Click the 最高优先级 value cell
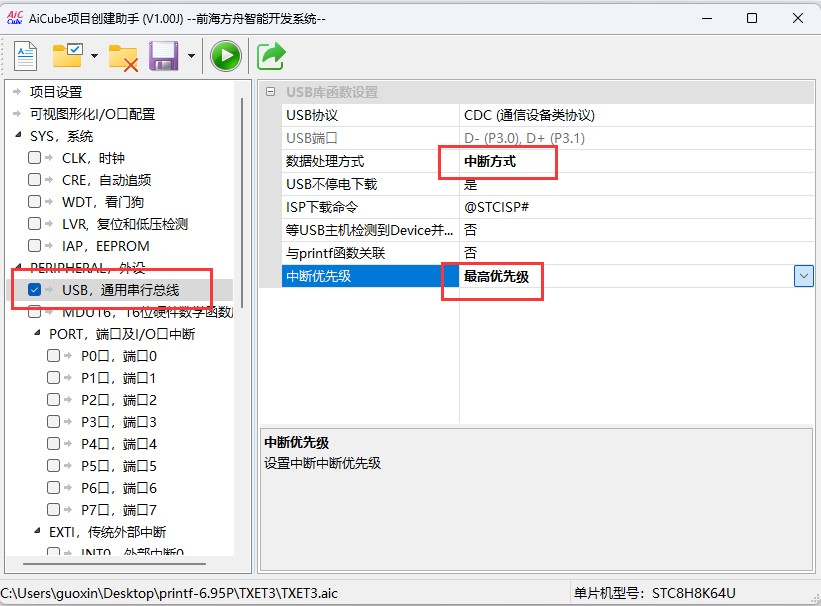821x606 pixels. (x=627, y=276)
